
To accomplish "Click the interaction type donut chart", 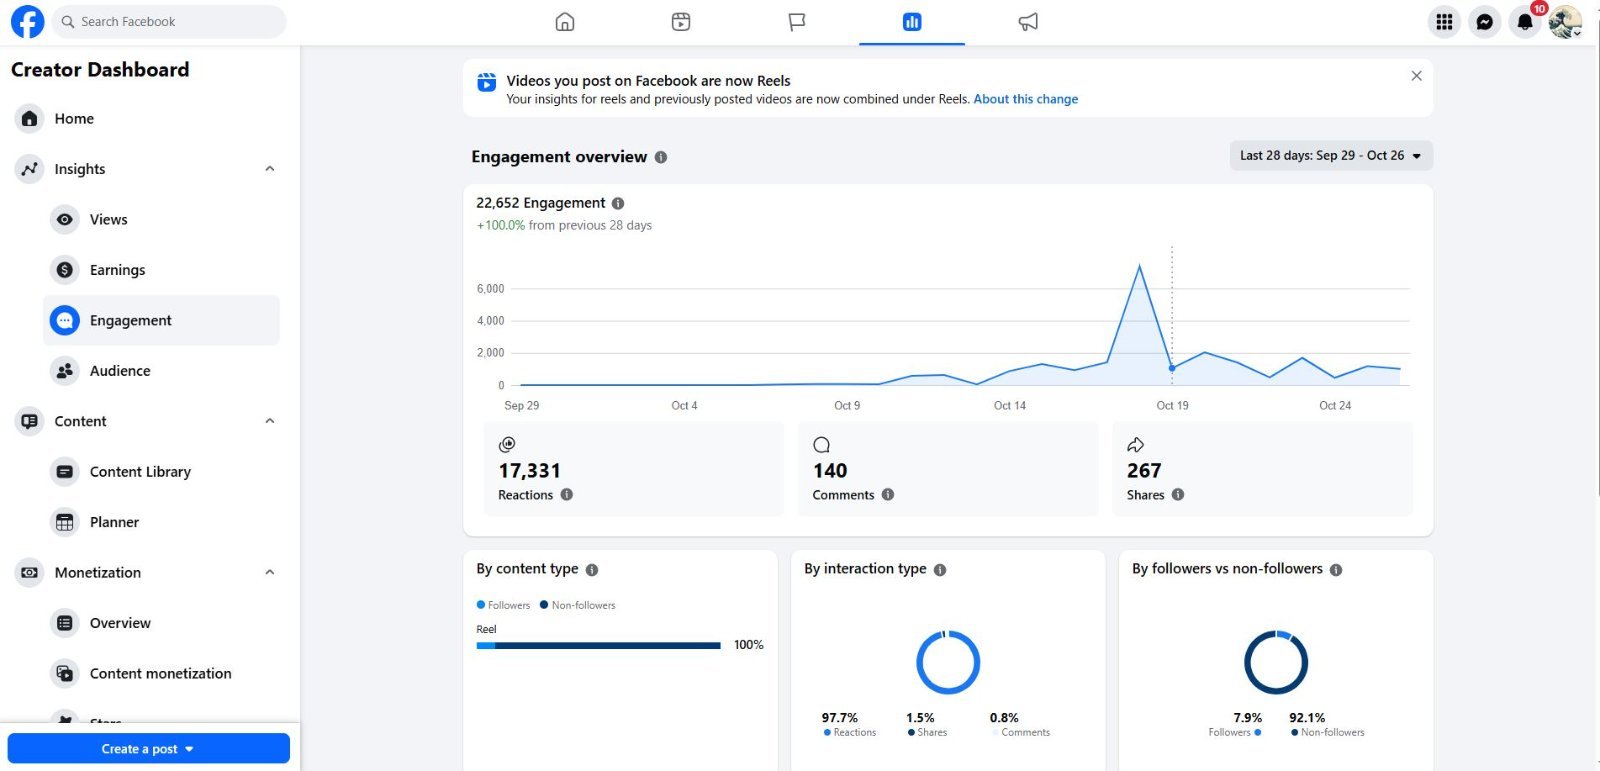I will [x=948, y=662].
